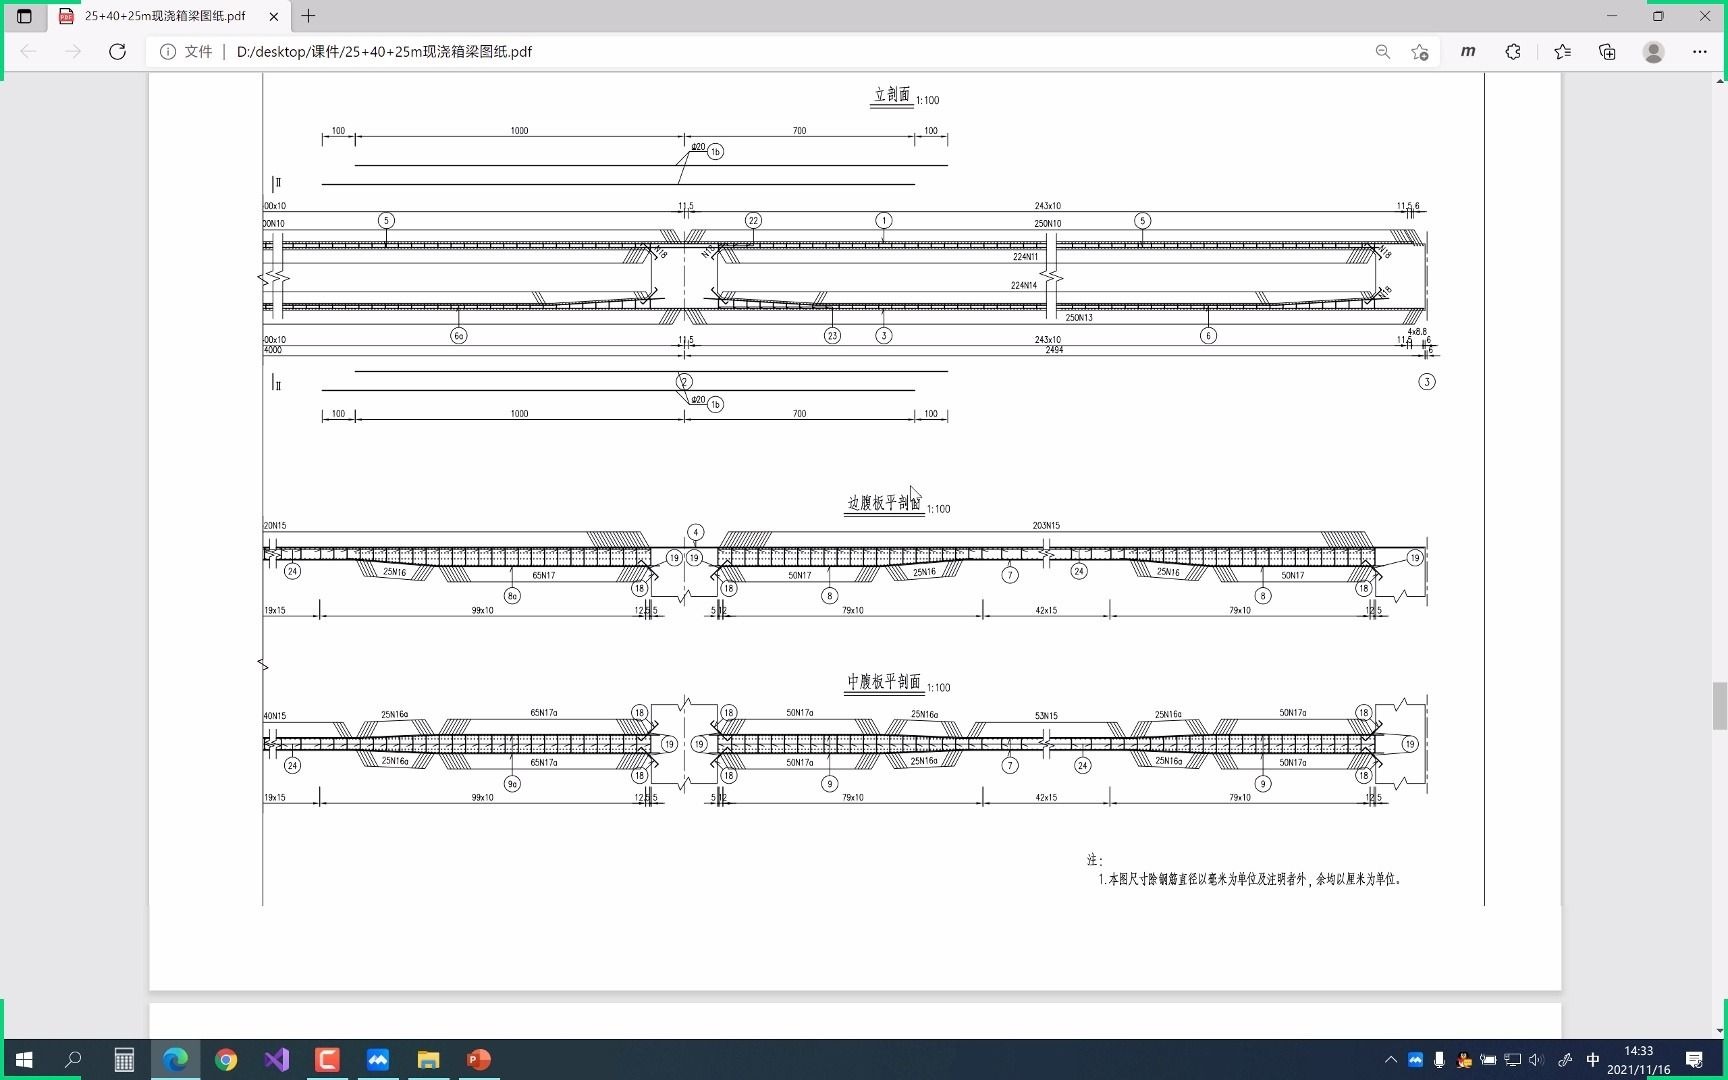
Task: Open browser Collections
Action: [x=1607, y=51]
